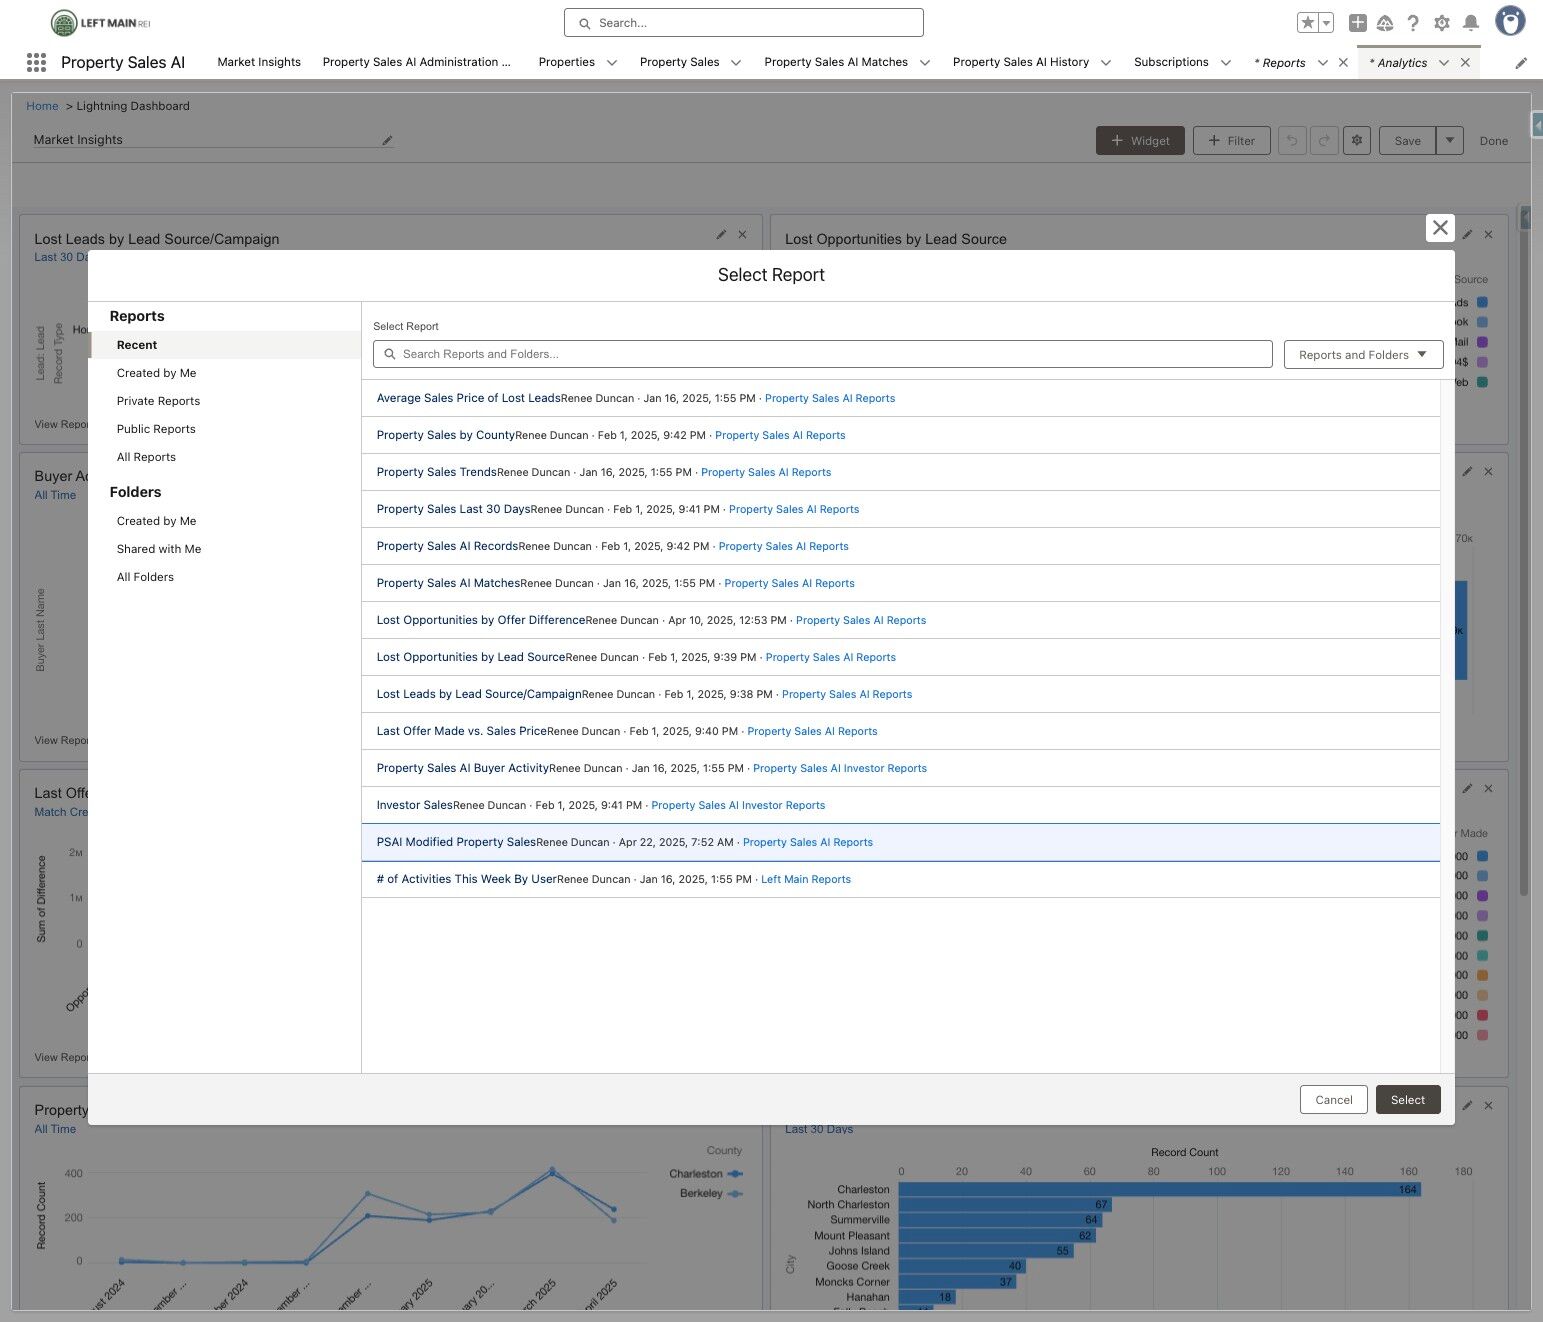Open the Subscriptions tab dropdown chevron
Screen dimensions: 1543x1322
pyautogui.click(x=1226, y=62)
